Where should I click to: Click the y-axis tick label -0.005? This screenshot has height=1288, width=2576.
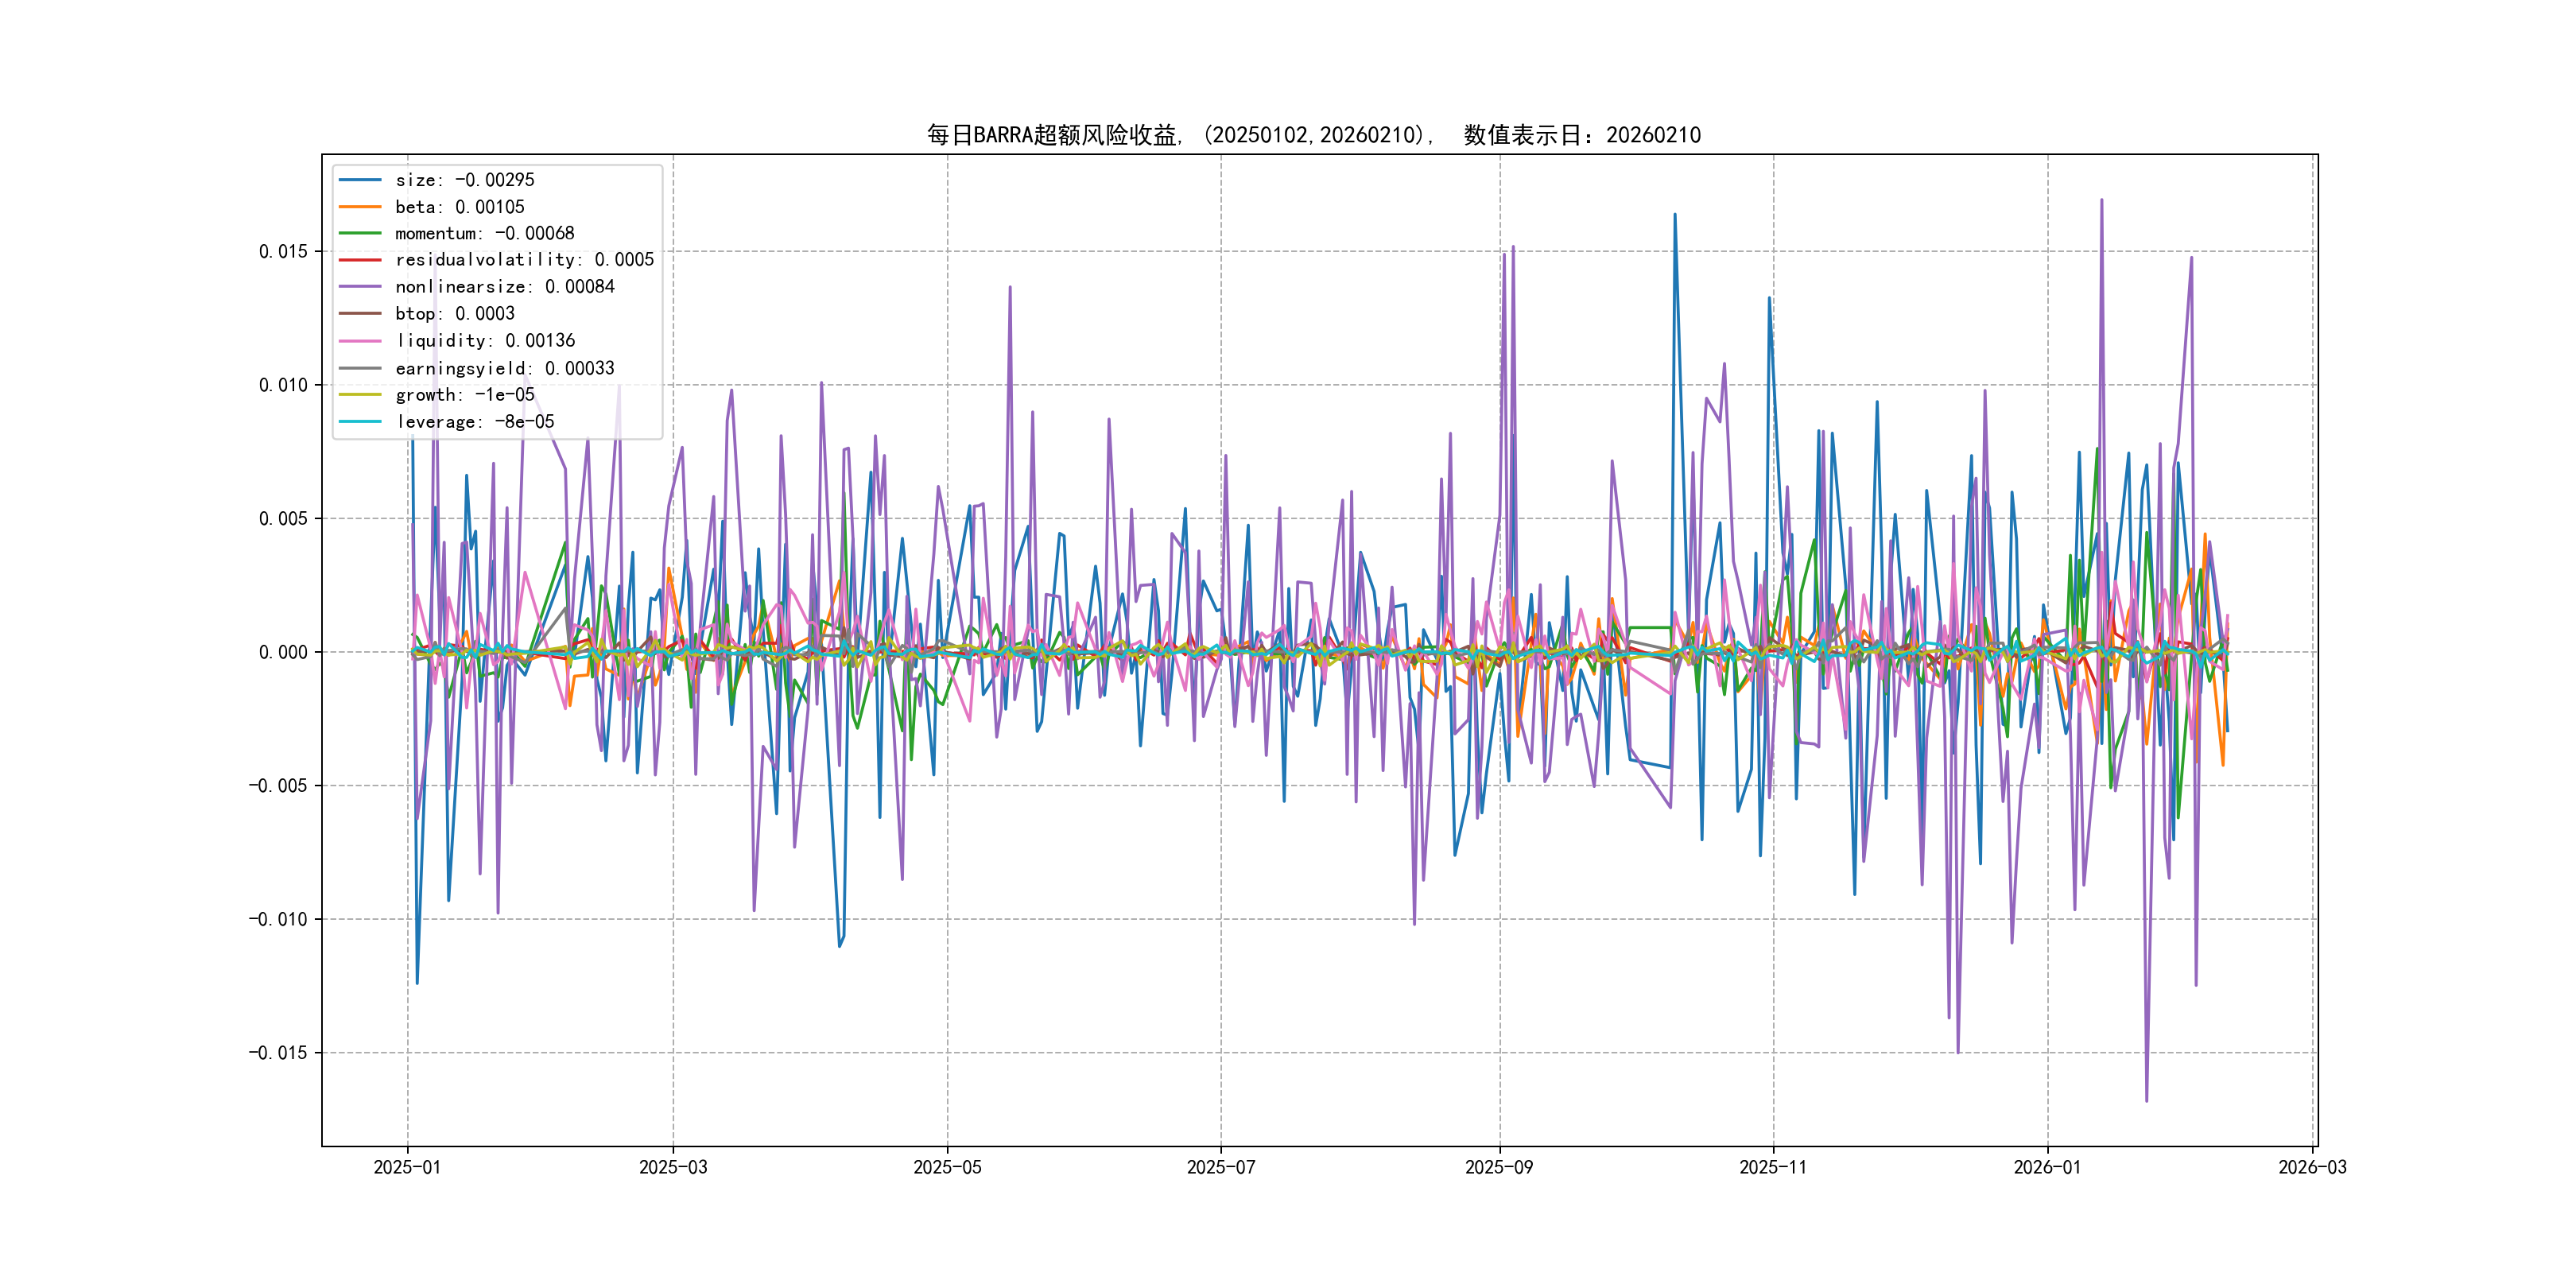[x=278, y=786]
